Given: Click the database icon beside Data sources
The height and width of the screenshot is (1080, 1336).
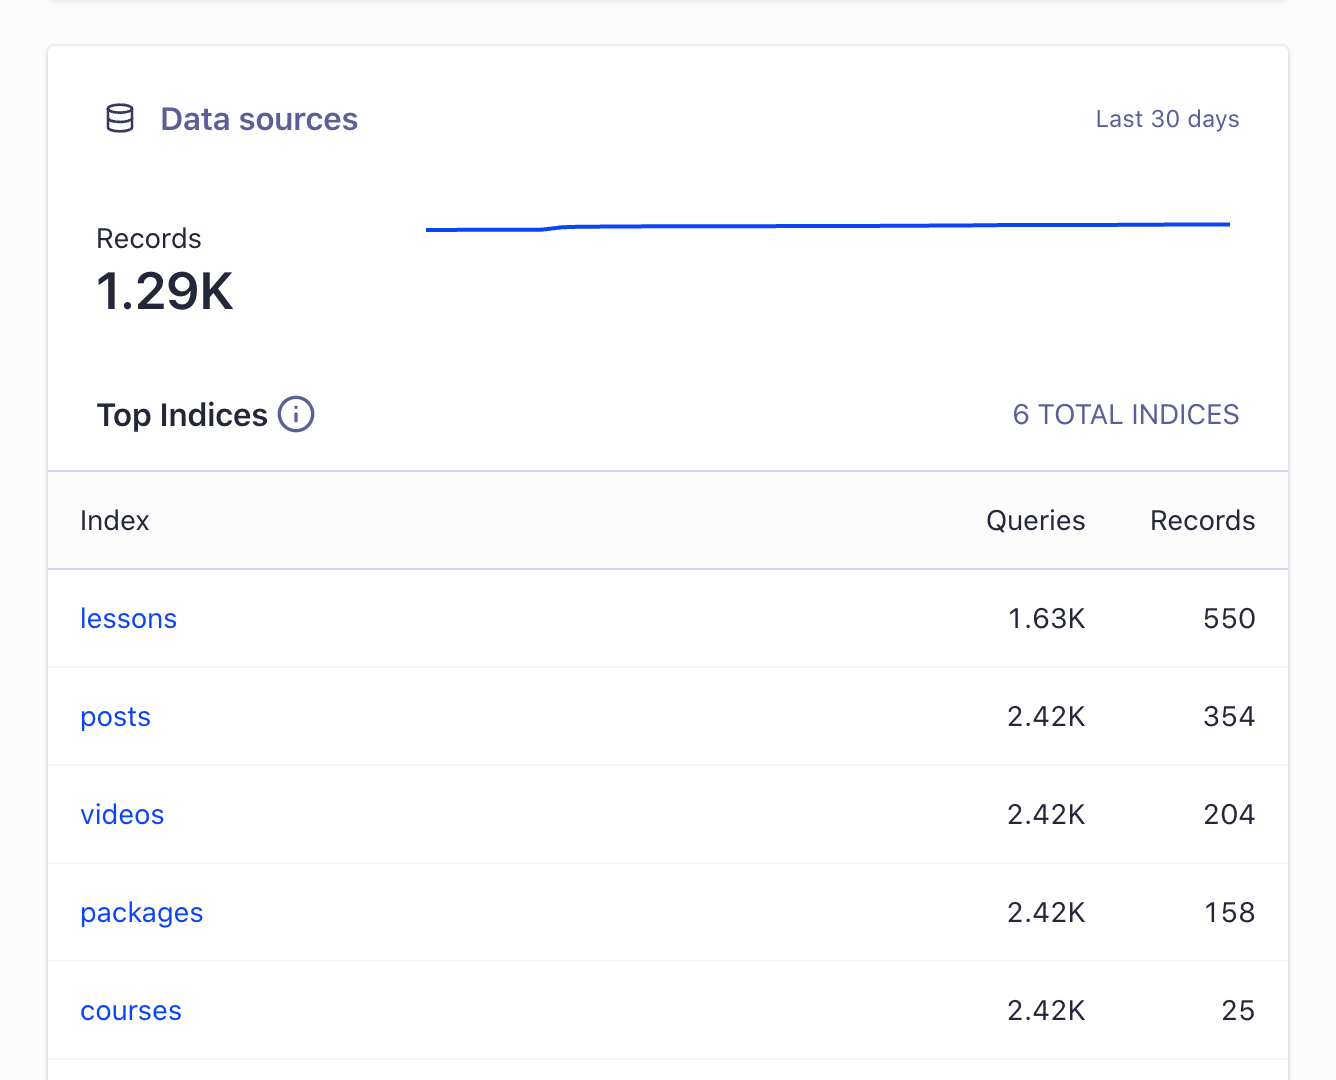Looking at the screenshot, I should (120, 119).
